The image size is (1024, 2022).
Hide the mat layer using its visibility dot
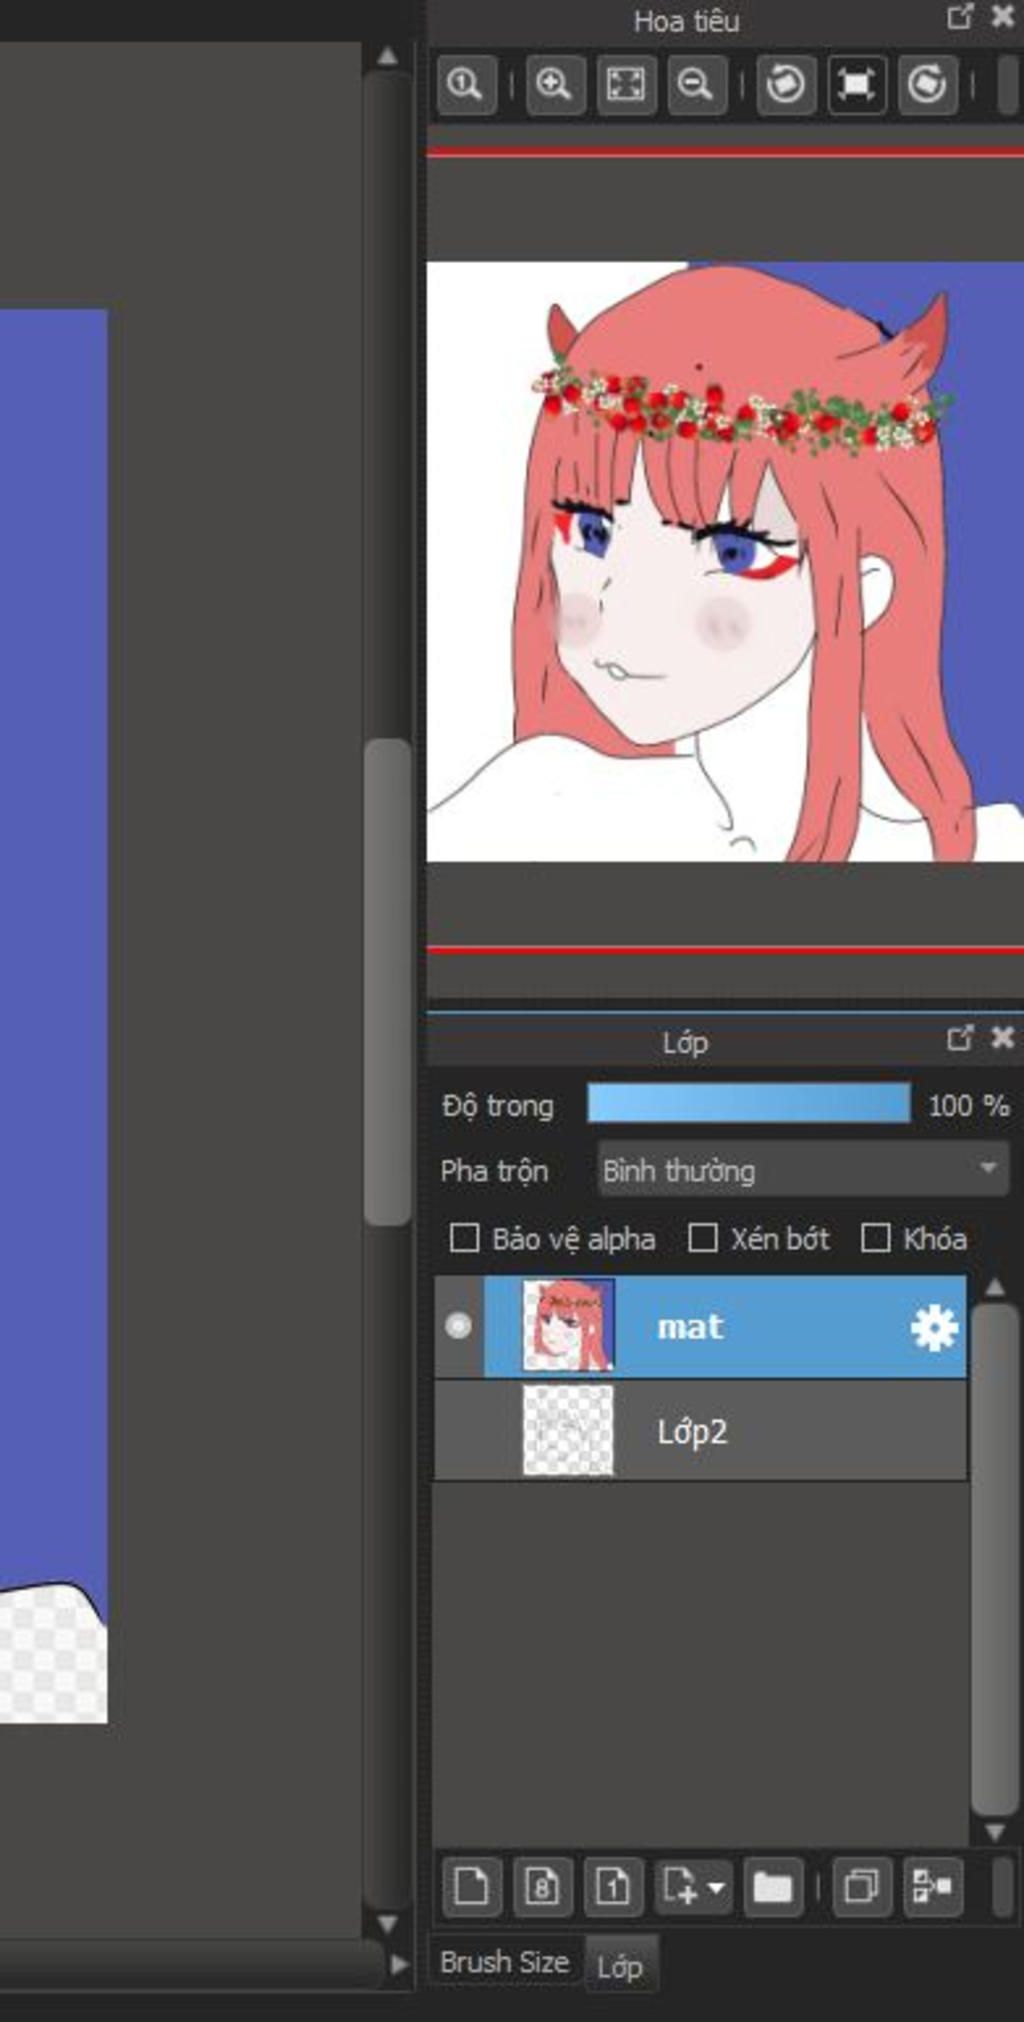pos(459,1326)
